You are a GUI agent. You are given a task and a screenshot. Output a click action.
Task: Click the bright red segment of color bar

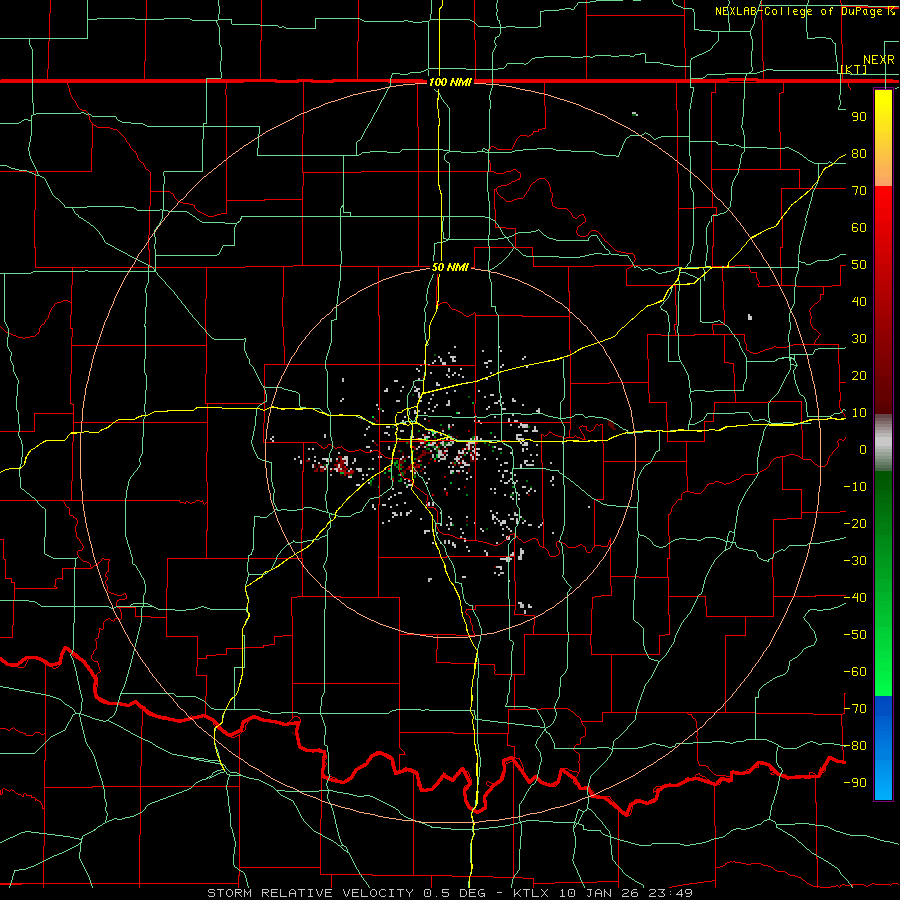tap(883, 212)
